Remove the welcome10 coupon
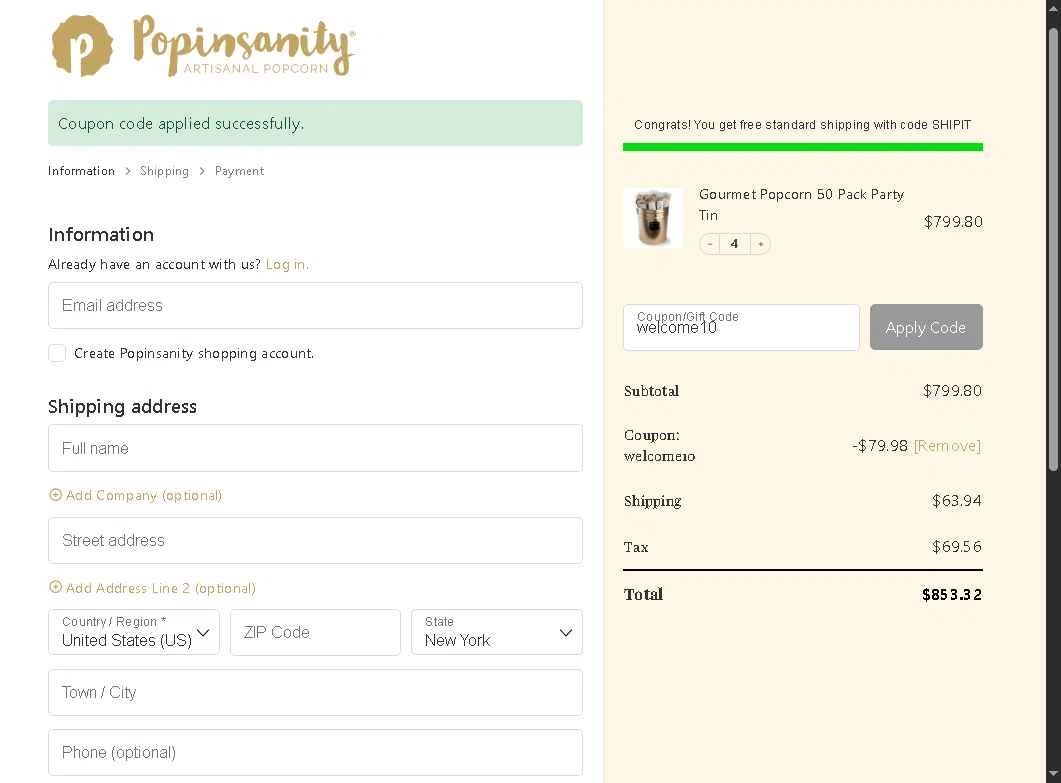1061x783 pixels. [947, 446]
